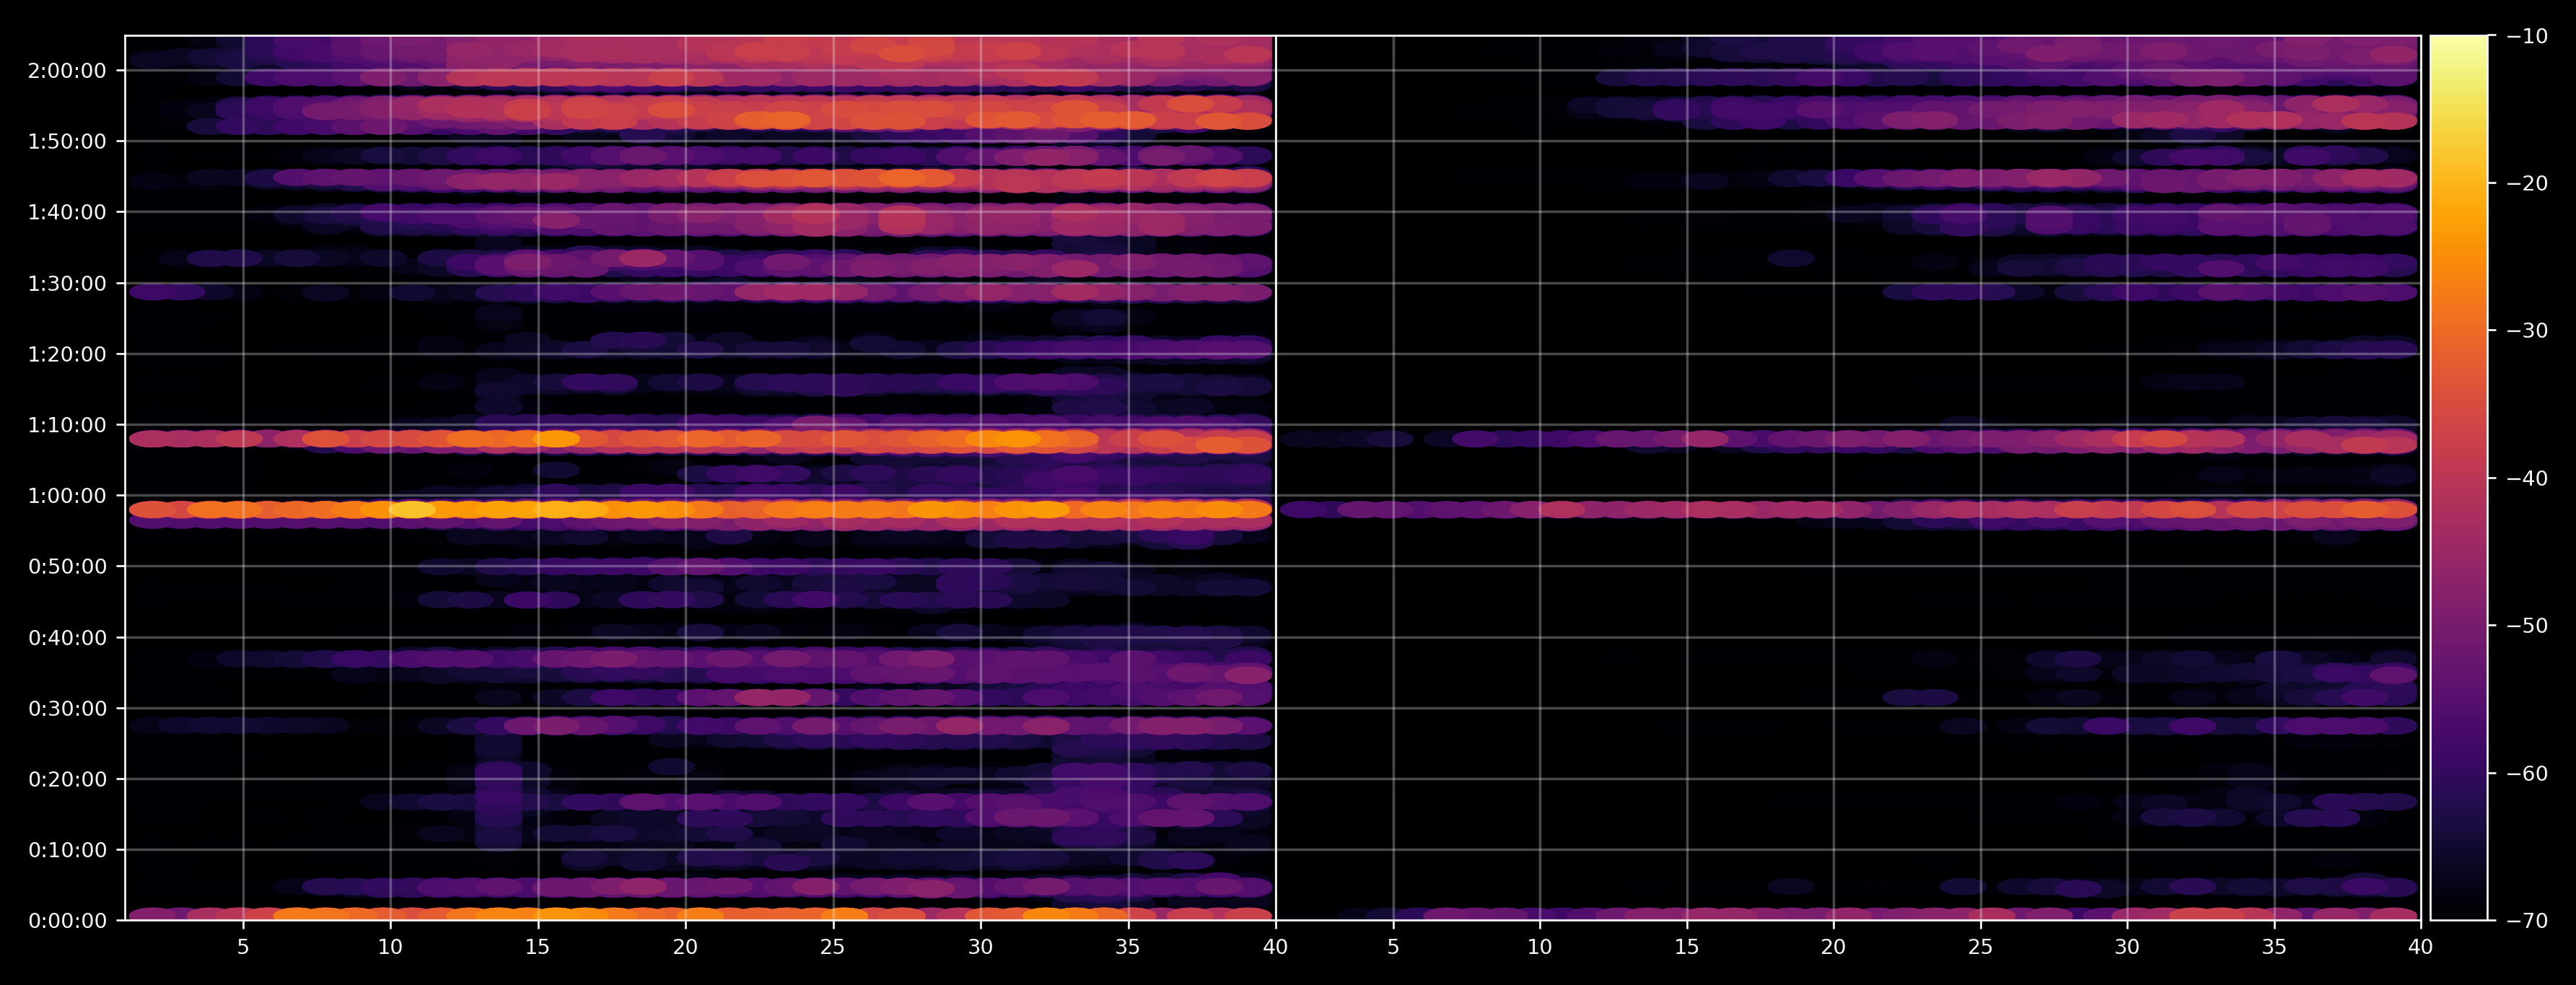Click the 0:40:00 y-axis tick label

[x=67, y=638]
